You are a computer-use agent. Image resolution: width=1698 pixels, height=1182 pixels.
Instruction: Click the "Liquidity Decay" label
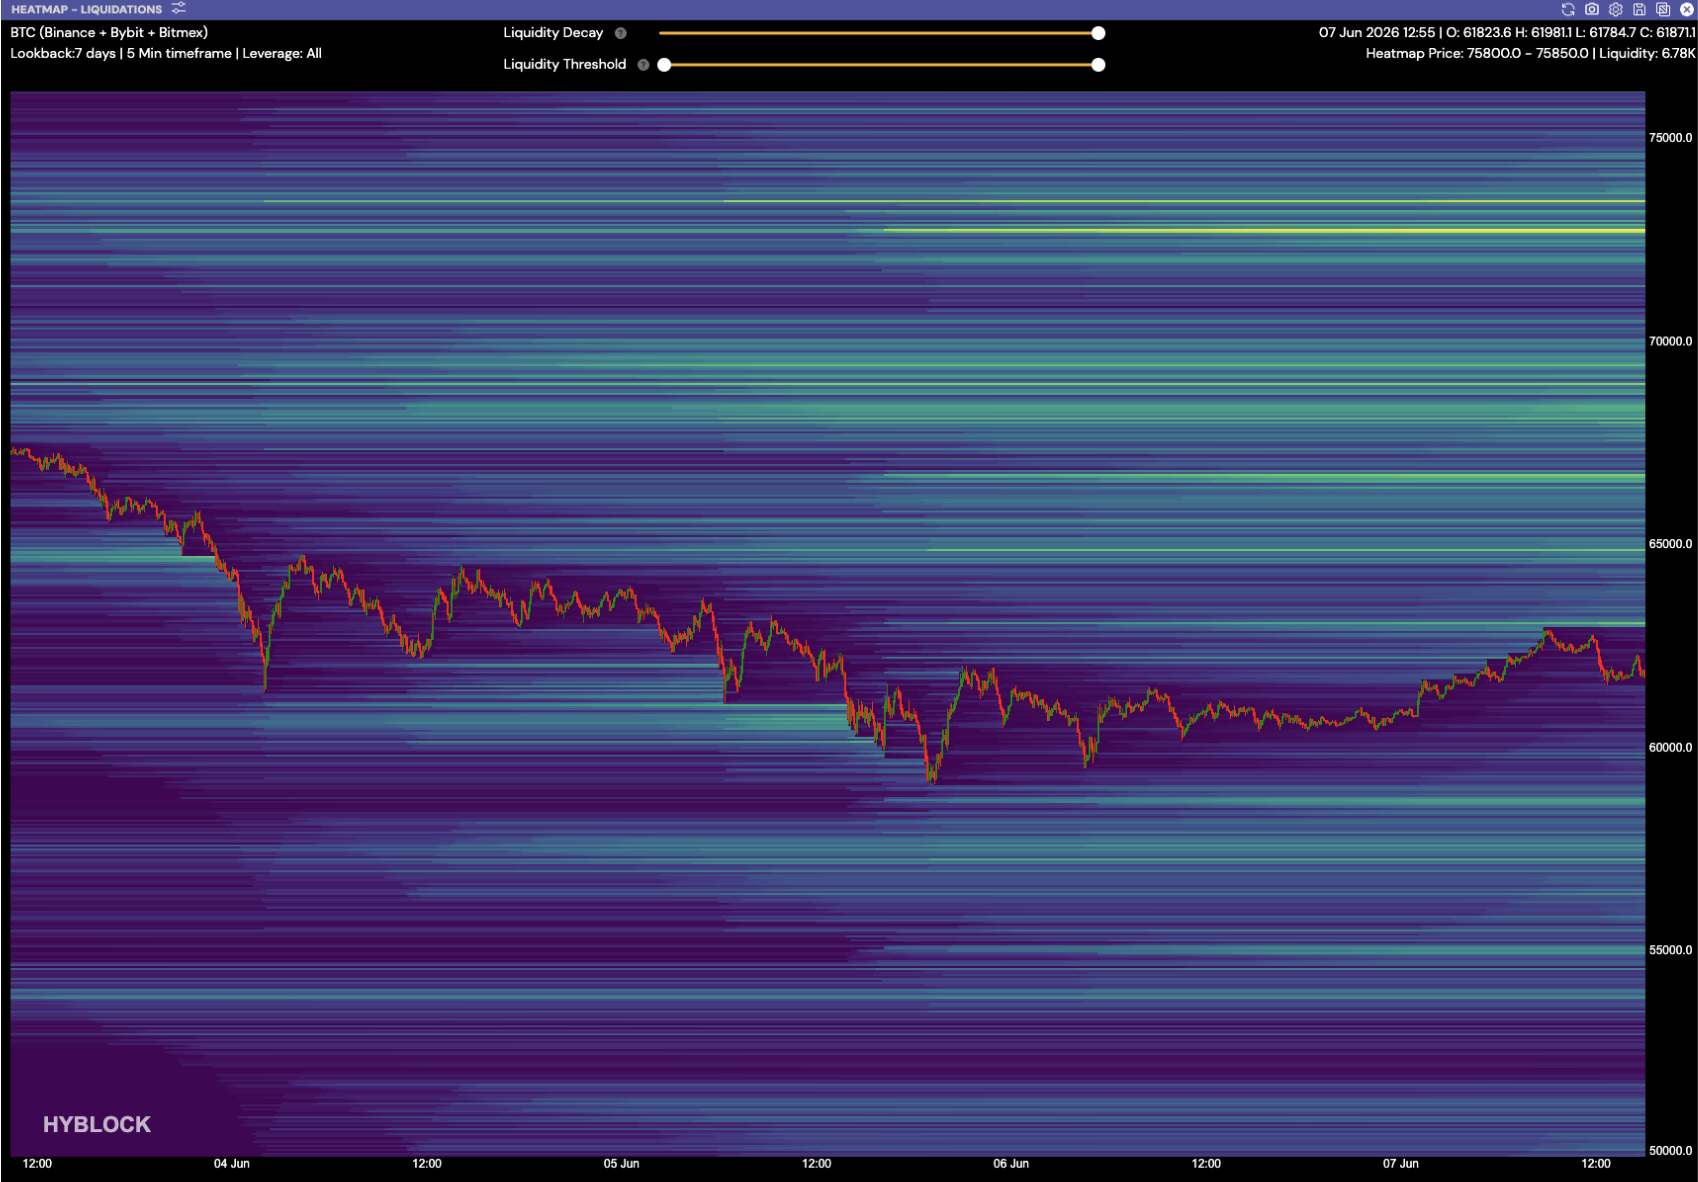553,33
